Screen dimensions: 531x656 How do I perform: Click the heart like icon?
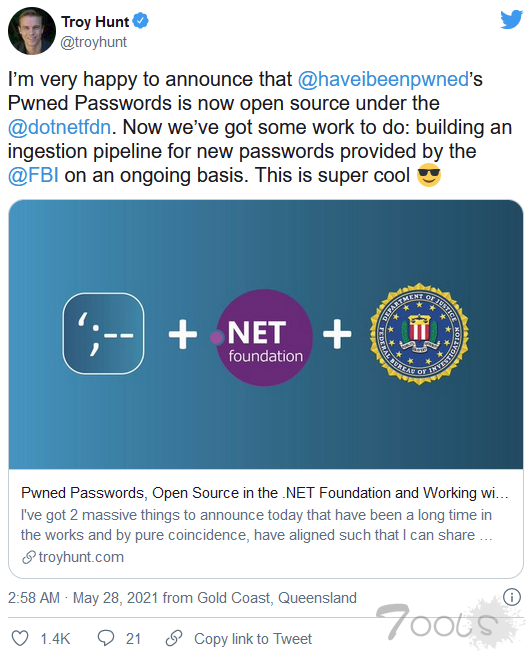[x=20, y=638]
